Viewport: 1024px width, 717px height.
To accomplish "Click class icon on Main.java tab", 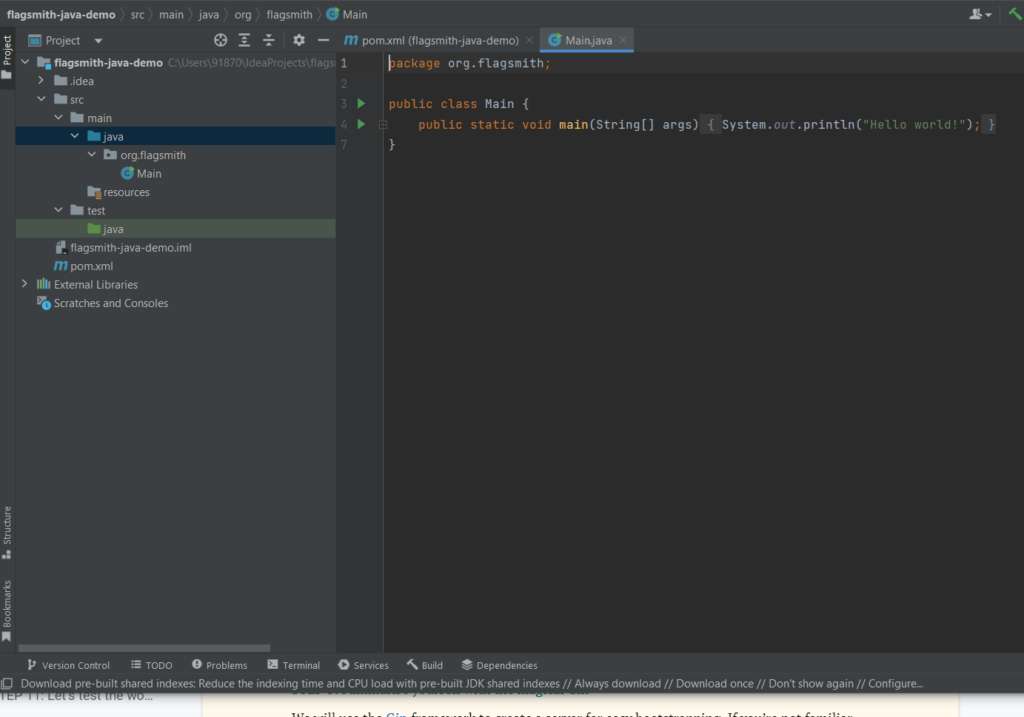I will coord(554,40).
